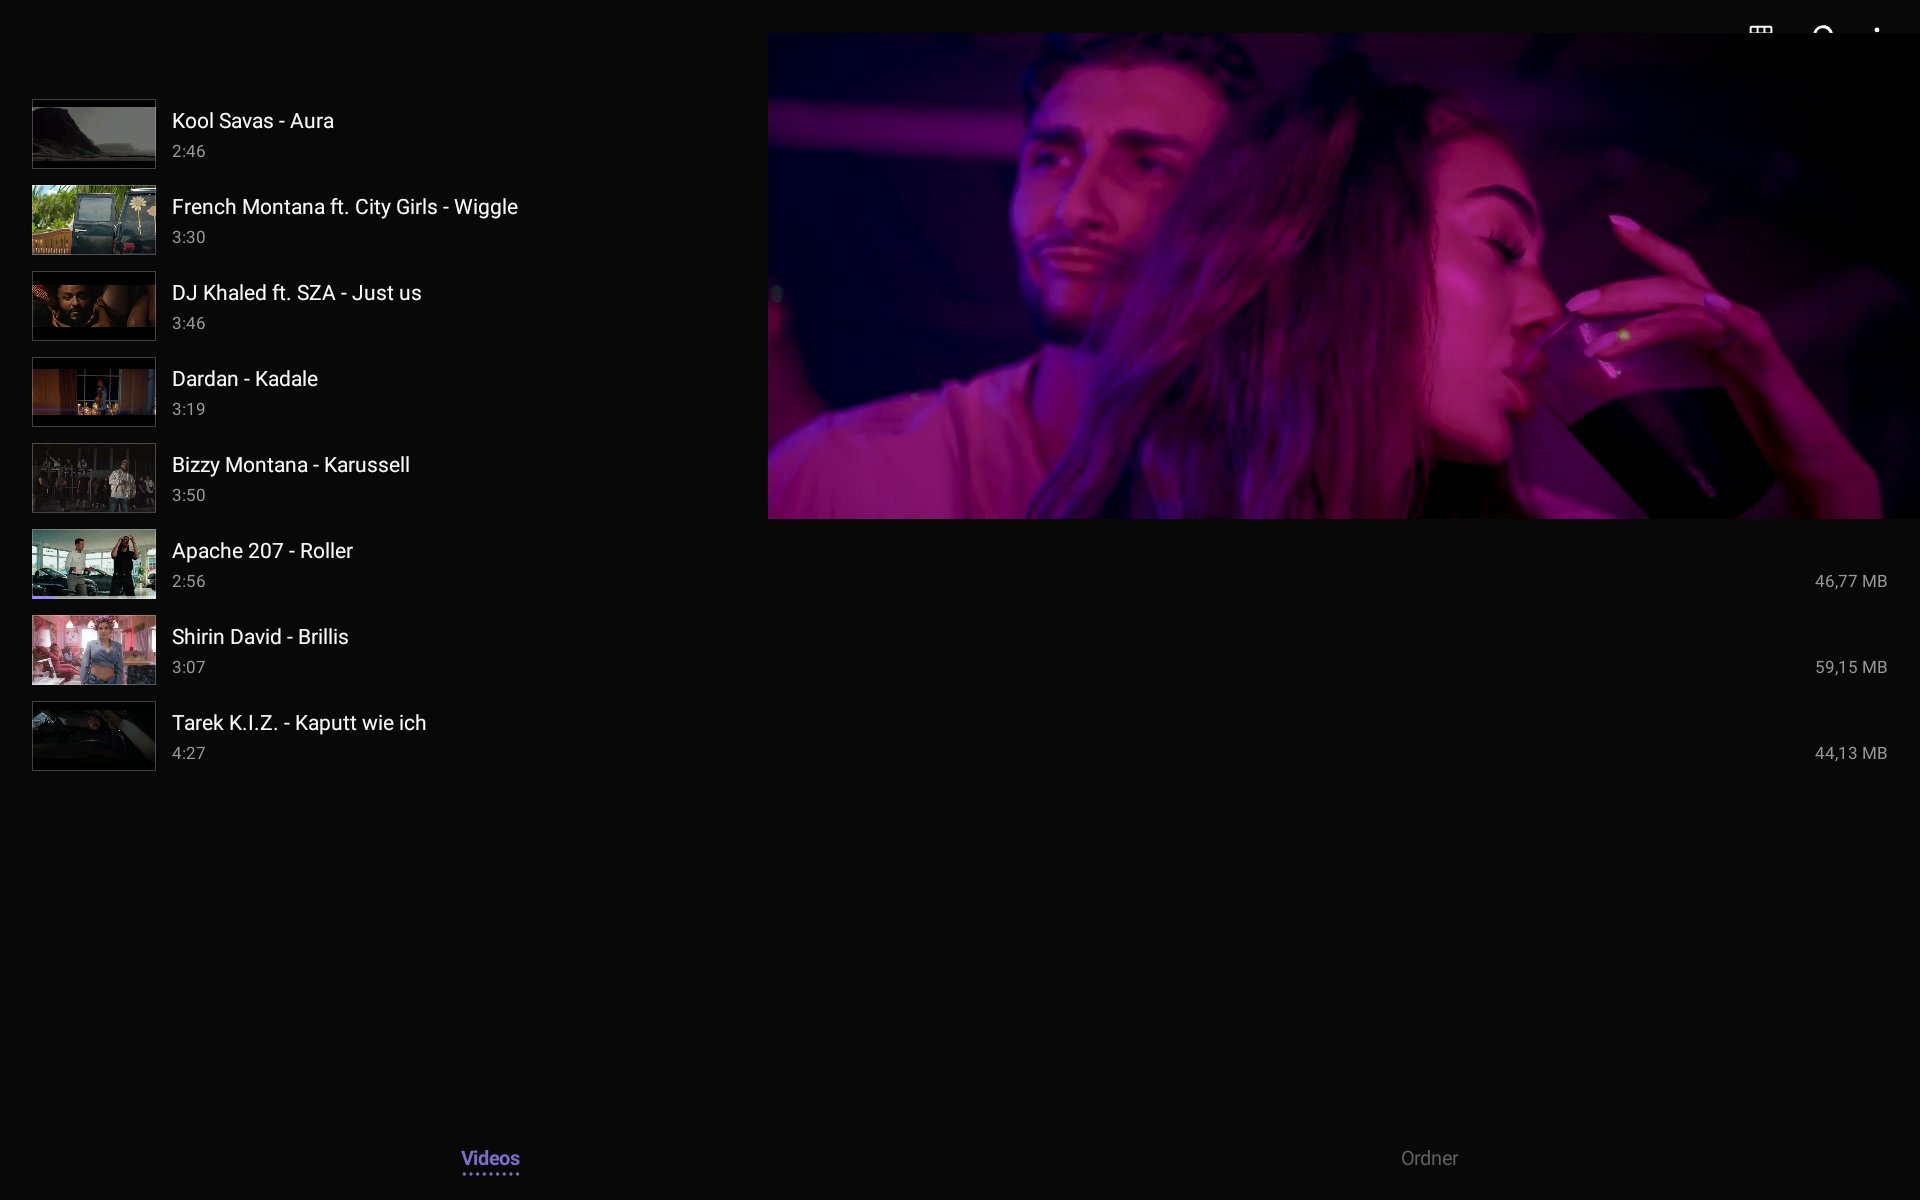Click the 59,15 MB file size
This screenshot has height=1200, width=1920.
(x=1851, y=667)
